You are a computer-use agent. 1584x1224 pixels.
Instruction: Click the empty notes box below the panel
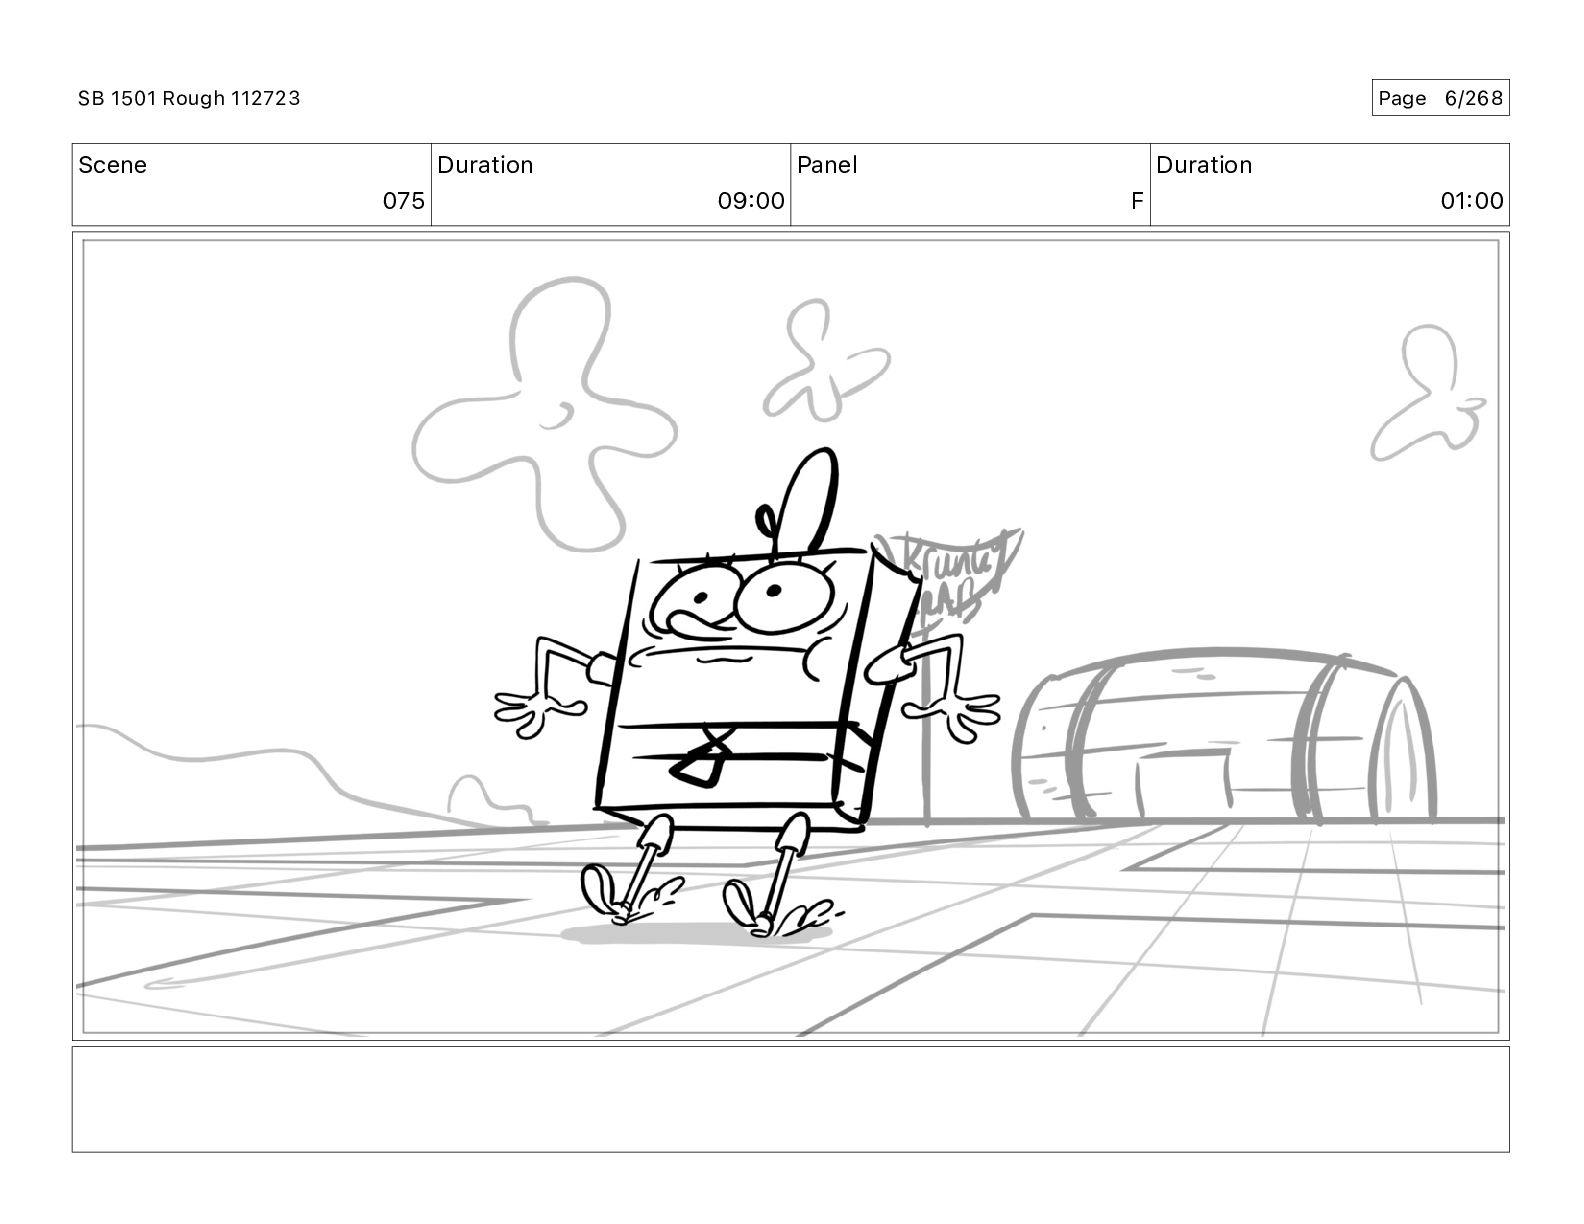coord(790,1099)
